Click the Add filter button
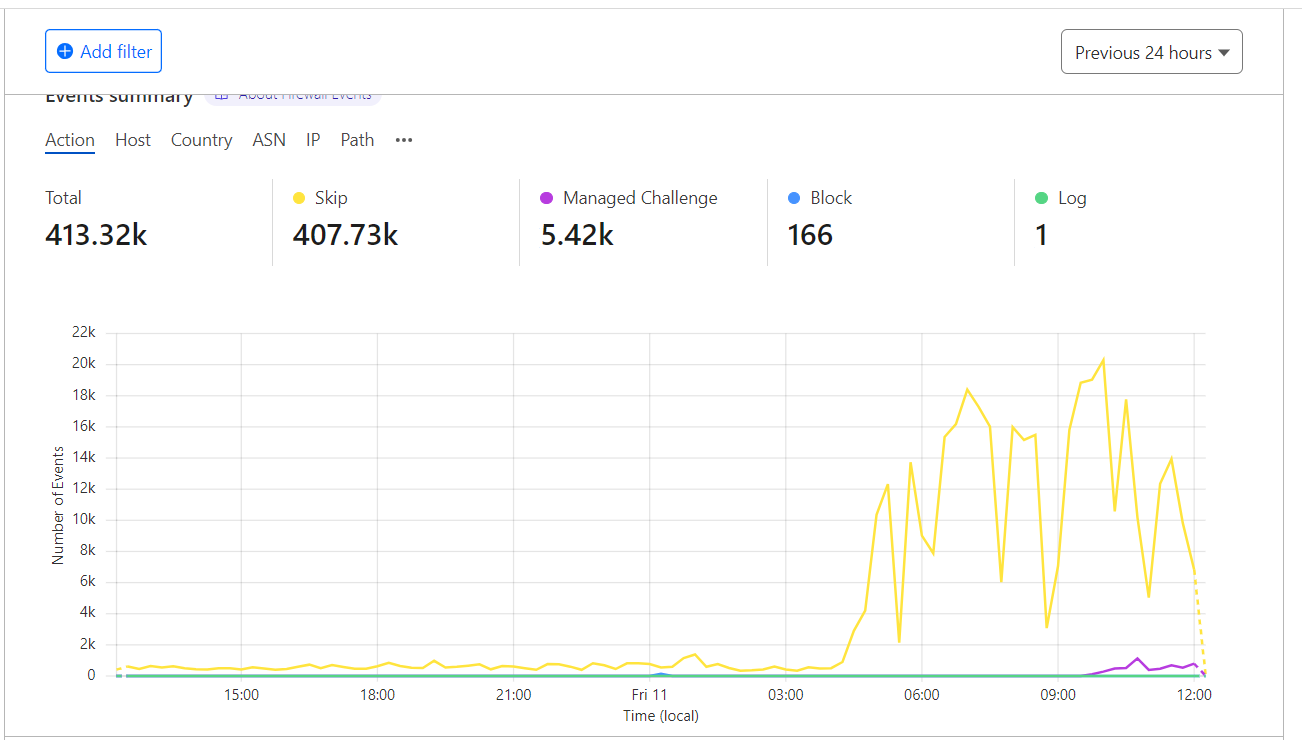 tap(103, 51)
